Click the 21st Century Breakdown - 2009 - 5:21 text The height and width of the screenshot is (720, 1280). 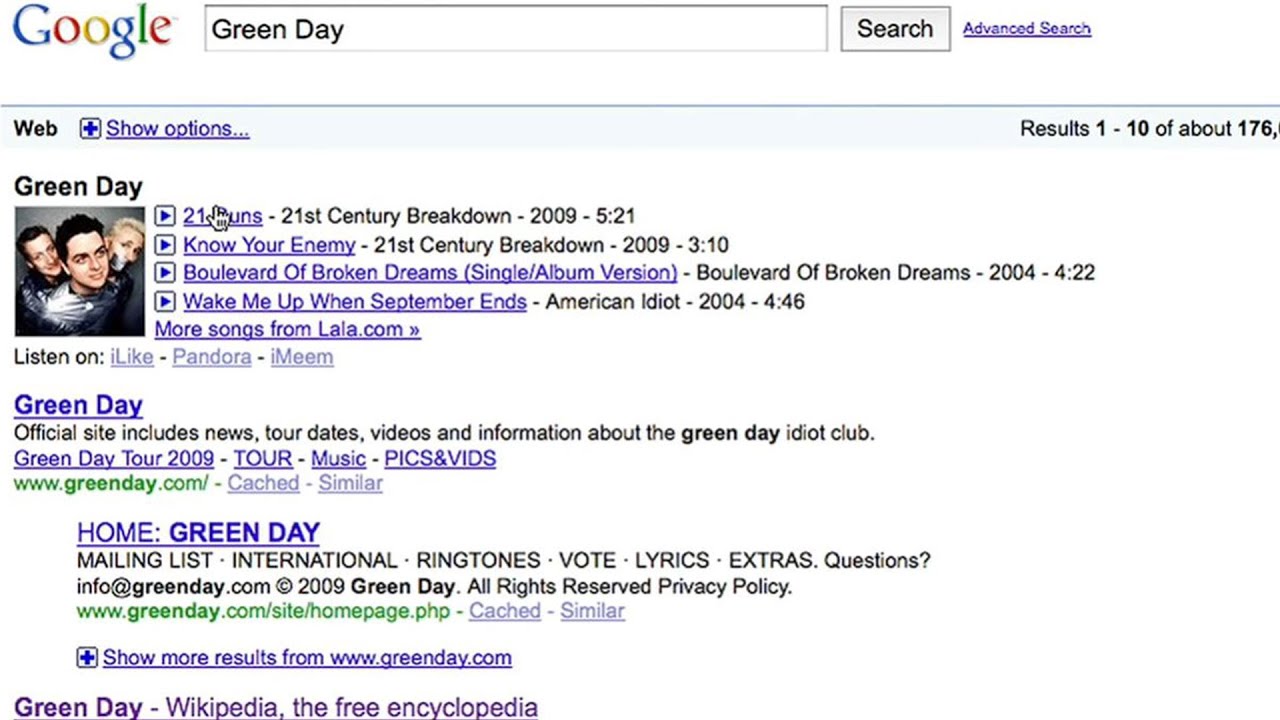[458, 215]
